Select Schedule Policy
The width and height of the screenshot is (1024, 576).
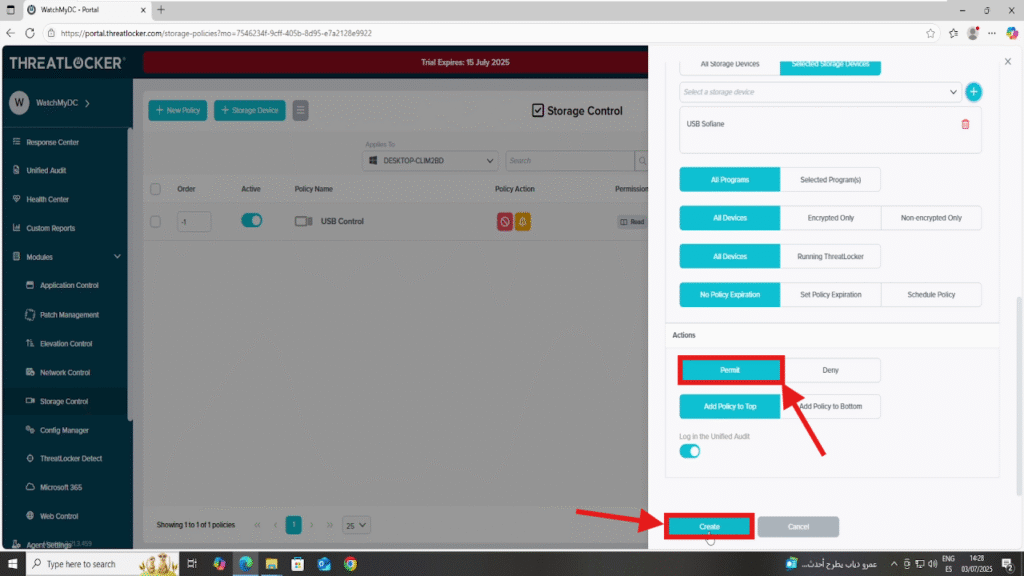click(931, 295)
